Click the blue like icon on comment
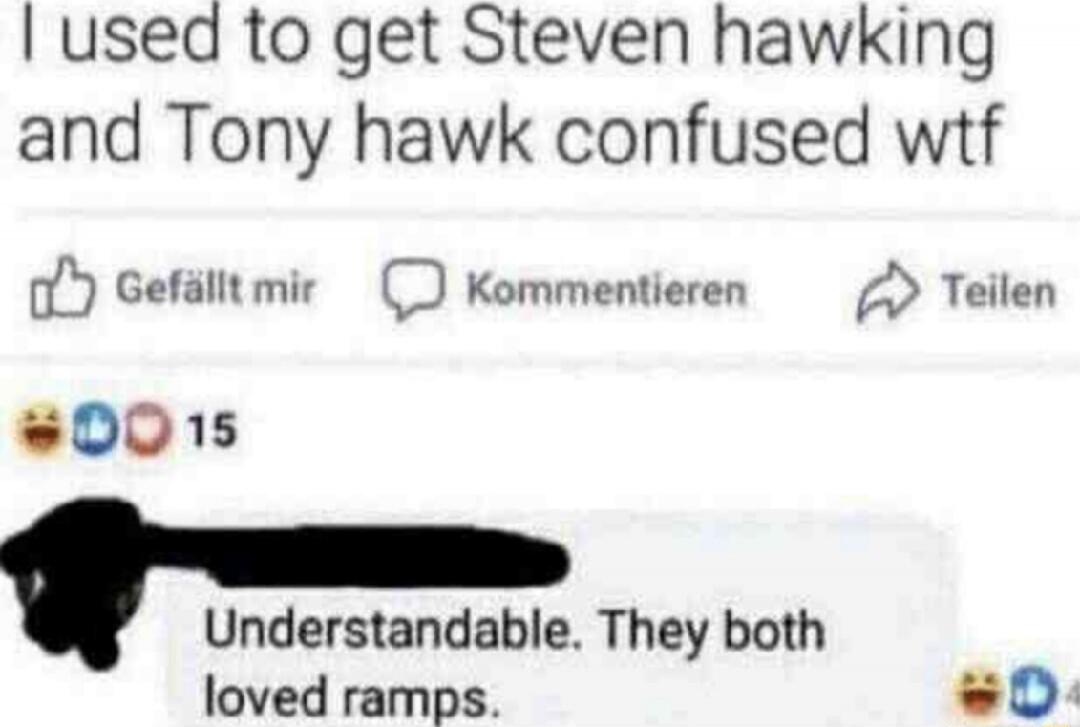The width and height of the screenshot is (1080, 727). pyautogui.click(x=1035, y=695)
